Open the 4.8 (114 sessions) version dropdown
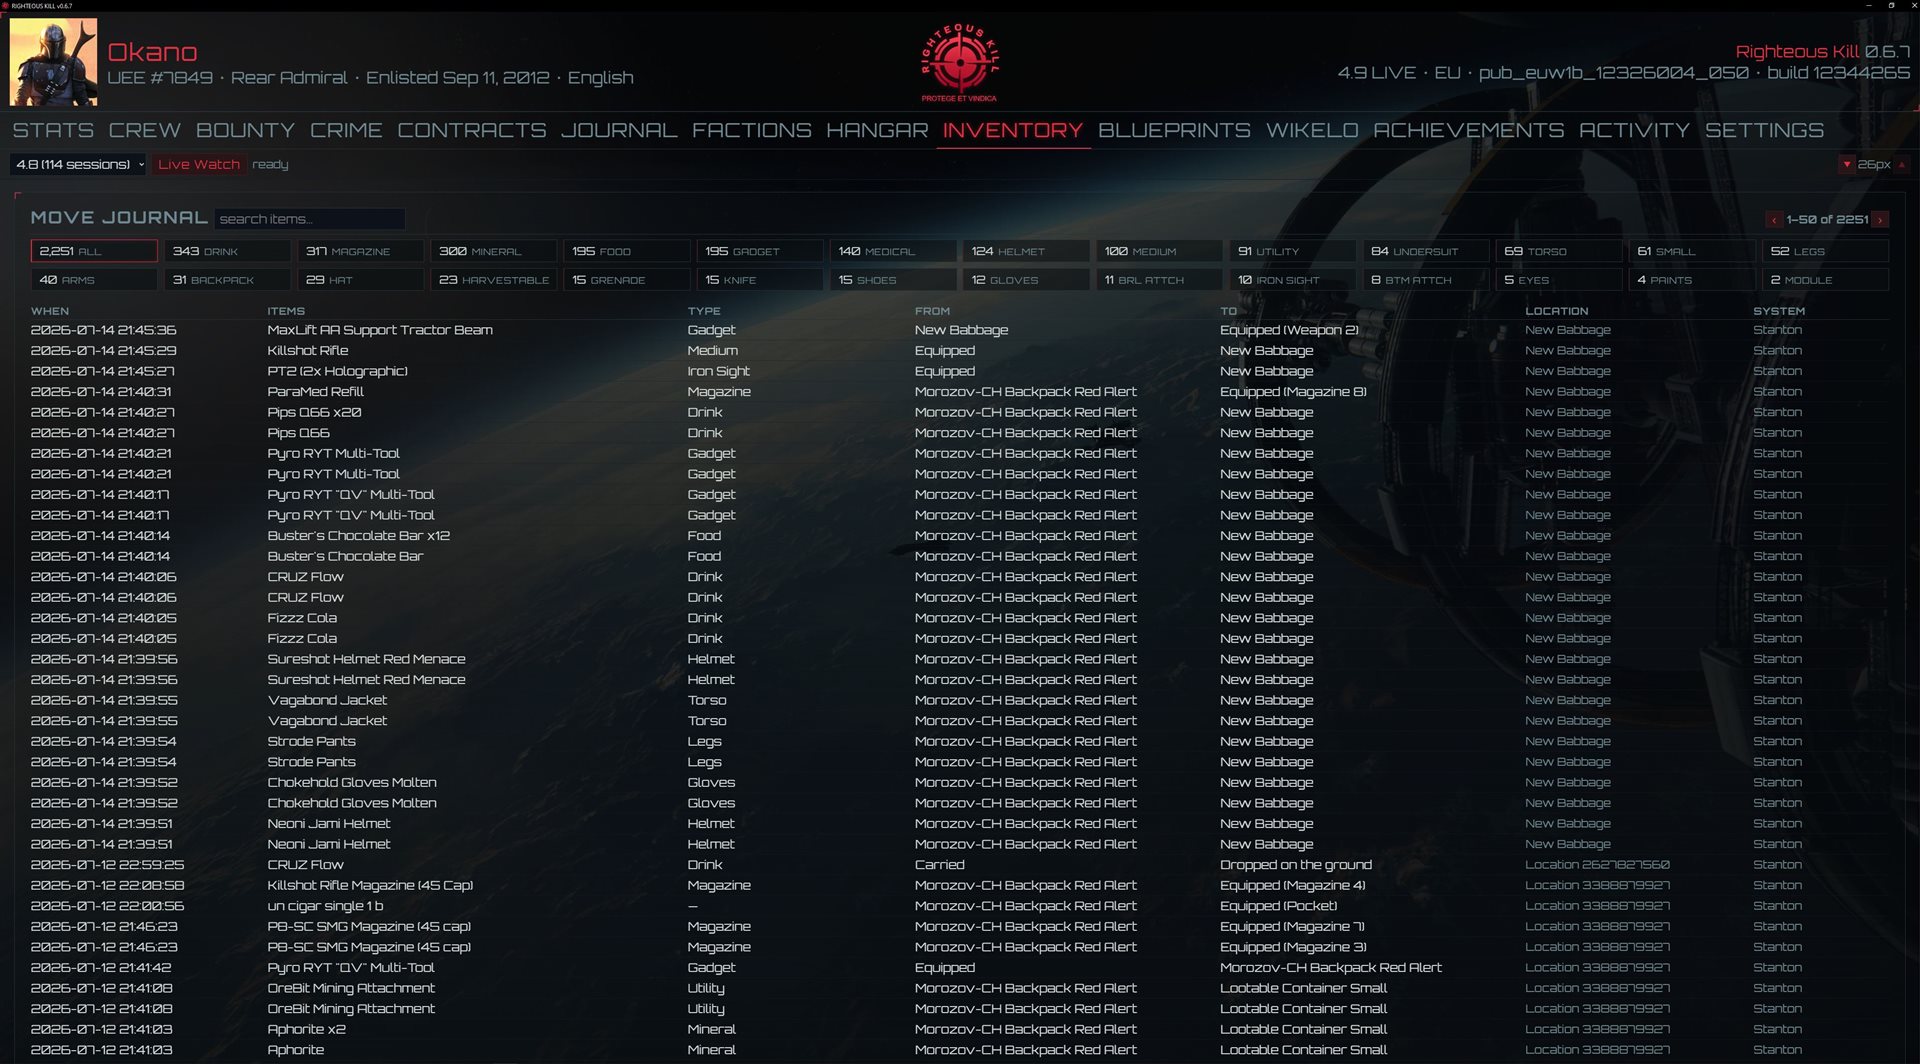This screenshot has width=1920, height=1064. click(79, 164)
